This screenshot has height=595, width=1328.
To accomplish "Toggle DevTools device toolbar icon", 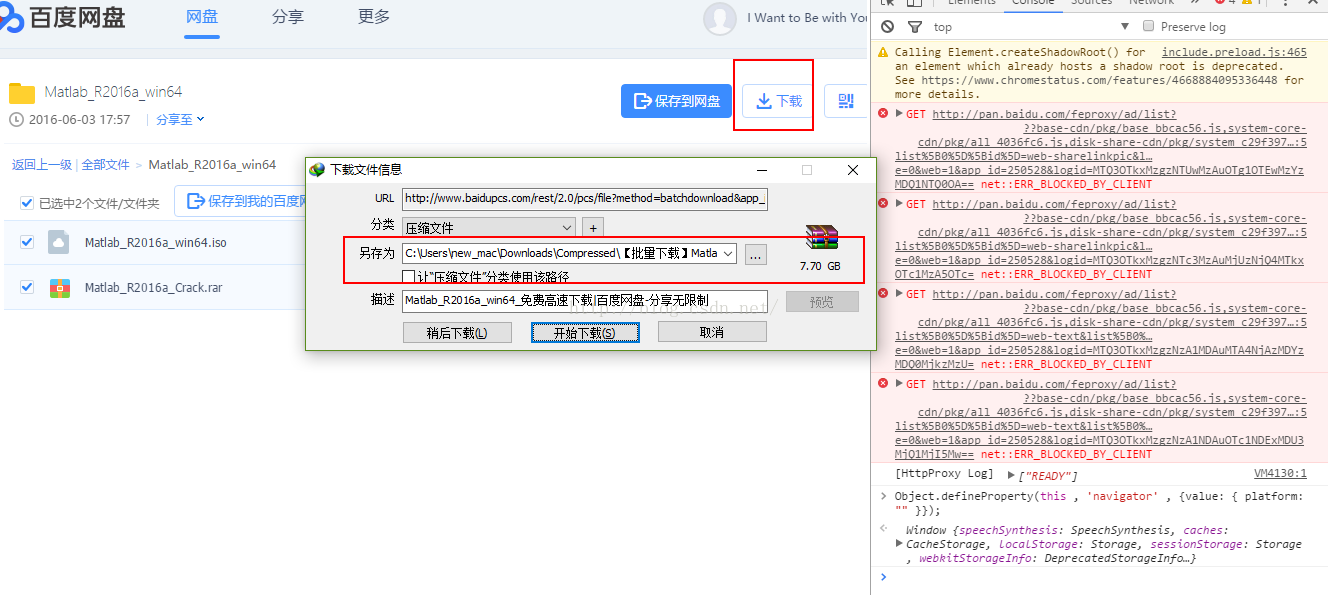I will tap(916, 2).
